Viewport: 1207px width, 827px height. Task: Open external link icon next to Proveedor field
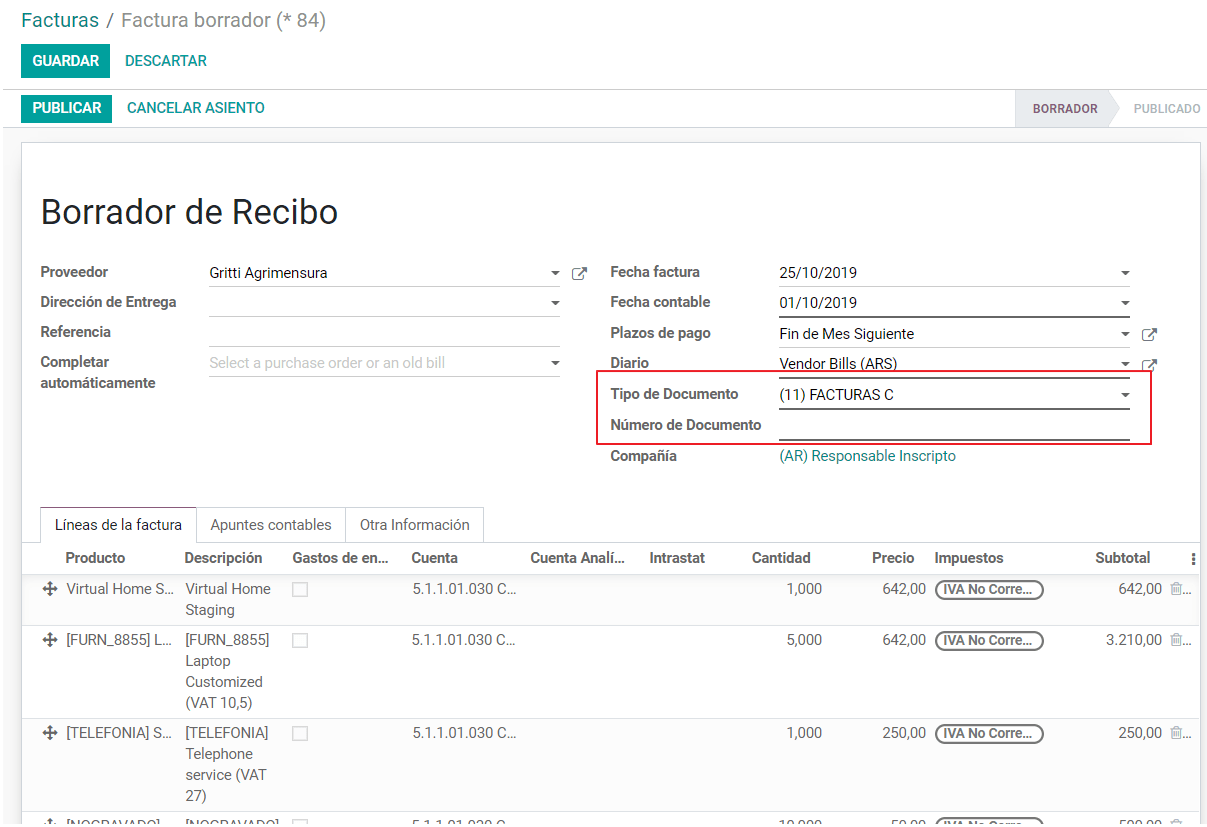tap(579, 273)
